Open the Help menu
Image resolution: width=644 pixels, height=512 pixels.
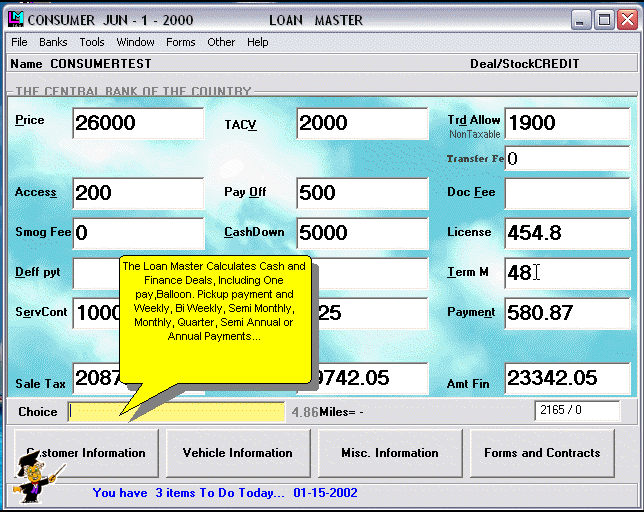(258, 42)
